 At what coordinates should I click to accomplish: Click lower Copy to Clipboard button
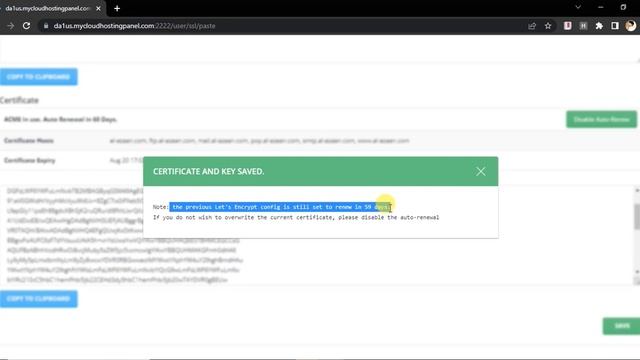38,299
